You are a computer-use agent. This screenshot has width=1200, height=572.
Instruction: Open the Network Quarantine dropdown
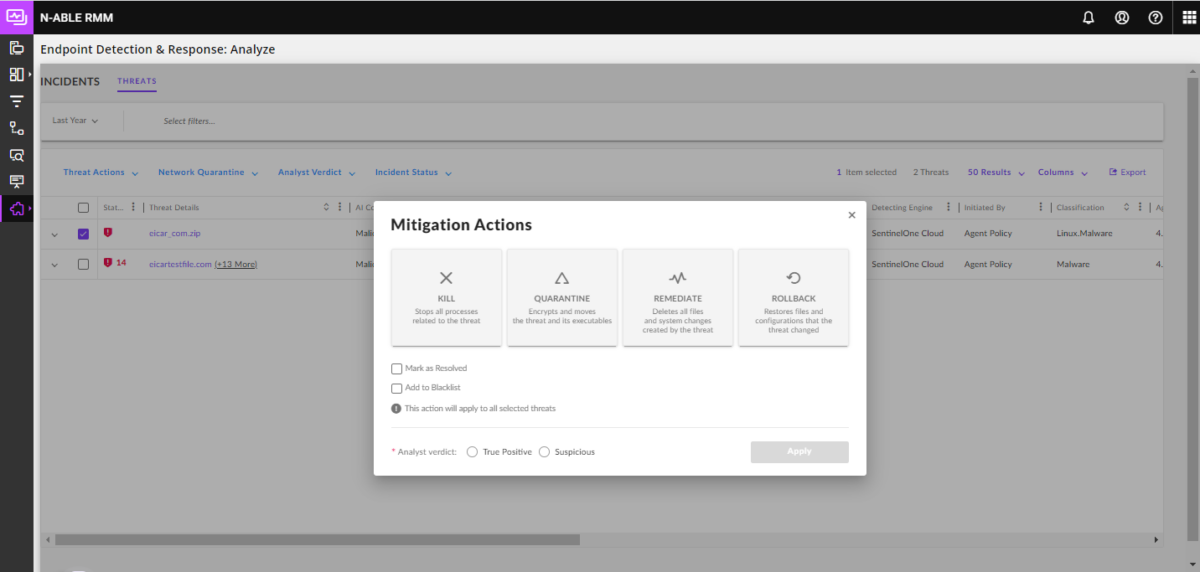pyautogui.click(x=208, y=173)
